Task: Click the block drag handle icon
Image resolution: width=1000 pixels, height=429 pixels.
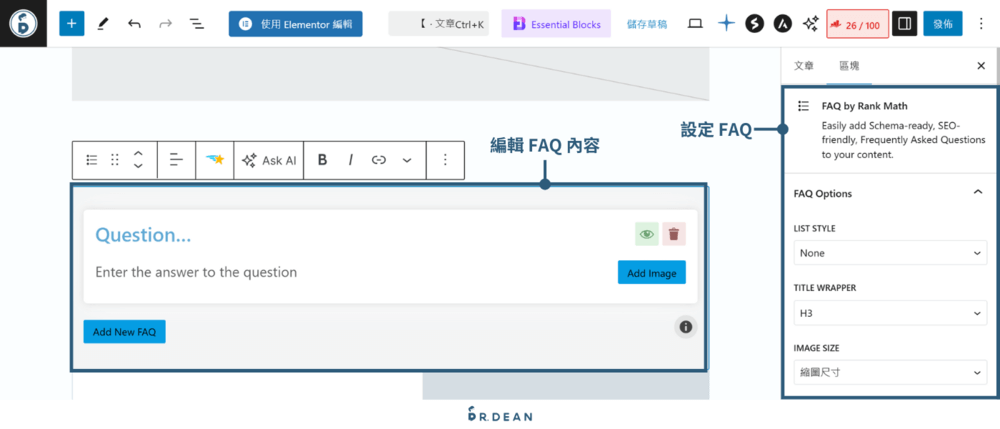Action: [115, 160]
